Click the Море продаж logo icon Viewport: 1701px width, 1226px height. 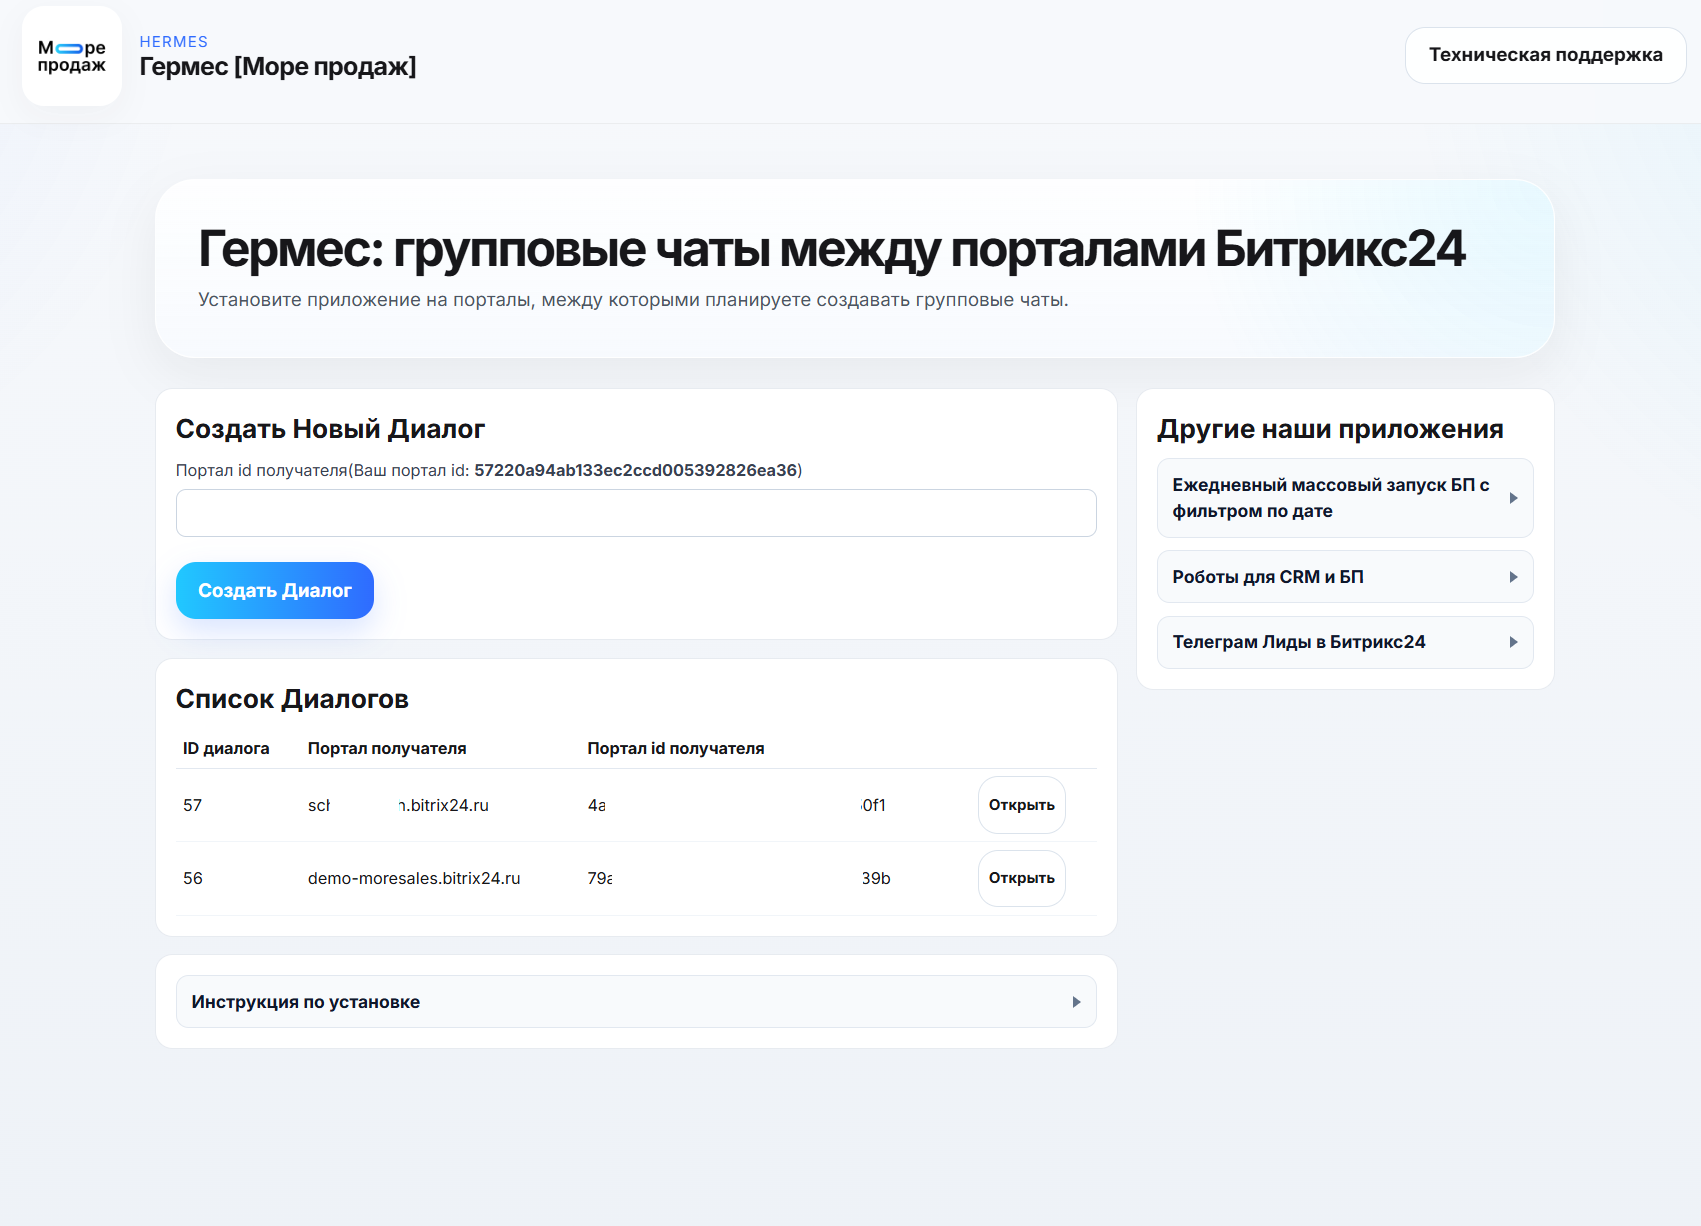[72, 56]
